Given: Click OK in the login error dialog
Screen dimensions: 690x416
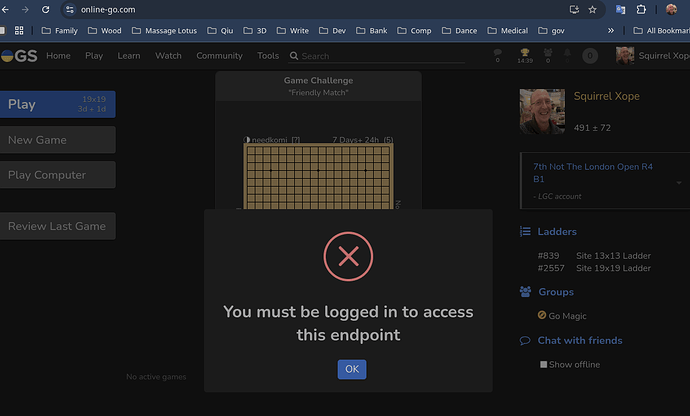Looking at the screenshot, I should coord(352,369).
